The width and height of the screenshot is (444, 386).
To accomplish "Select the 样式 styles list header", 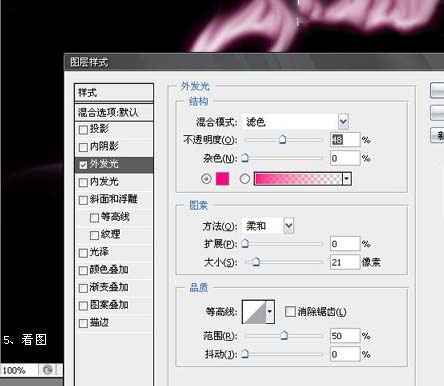I will (114, 92).
